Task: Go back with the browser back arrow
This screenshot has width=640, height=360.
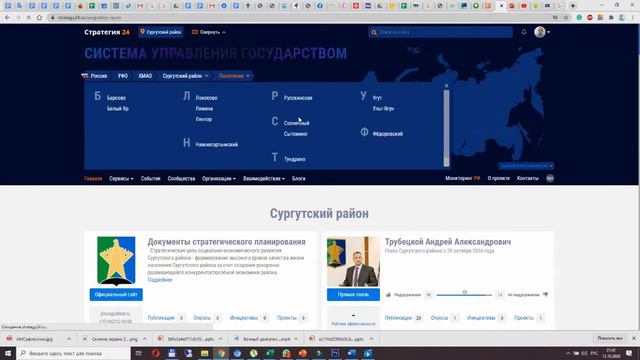Action: tap(7, 18)
